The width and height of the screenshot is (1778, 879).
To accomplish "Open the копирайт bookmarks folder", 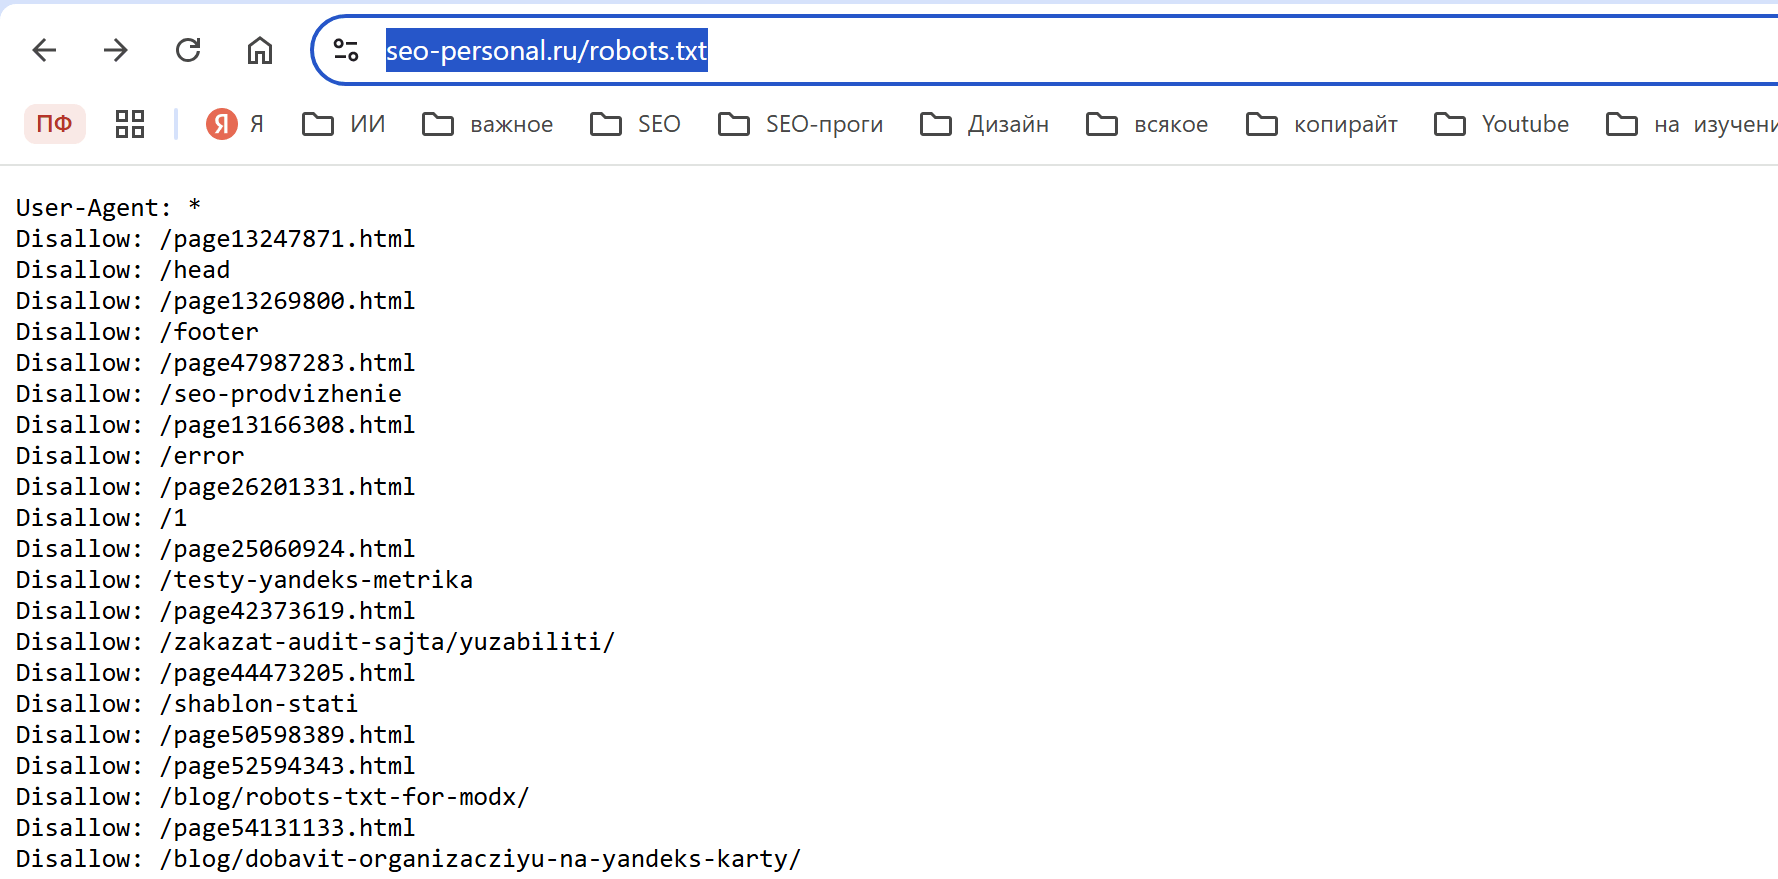I will pos(1322,124).
